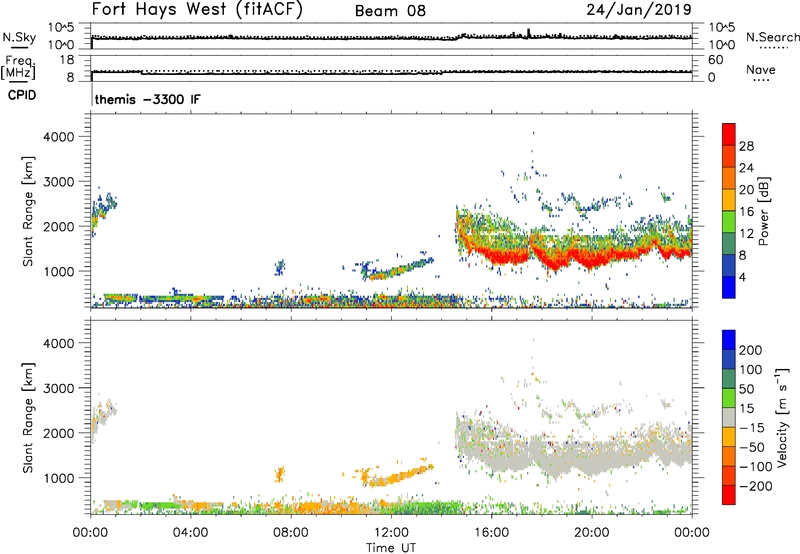Click "Slant Range [km]" label of velocity panel
Screen dimensions: 800x554
[28, 418]
